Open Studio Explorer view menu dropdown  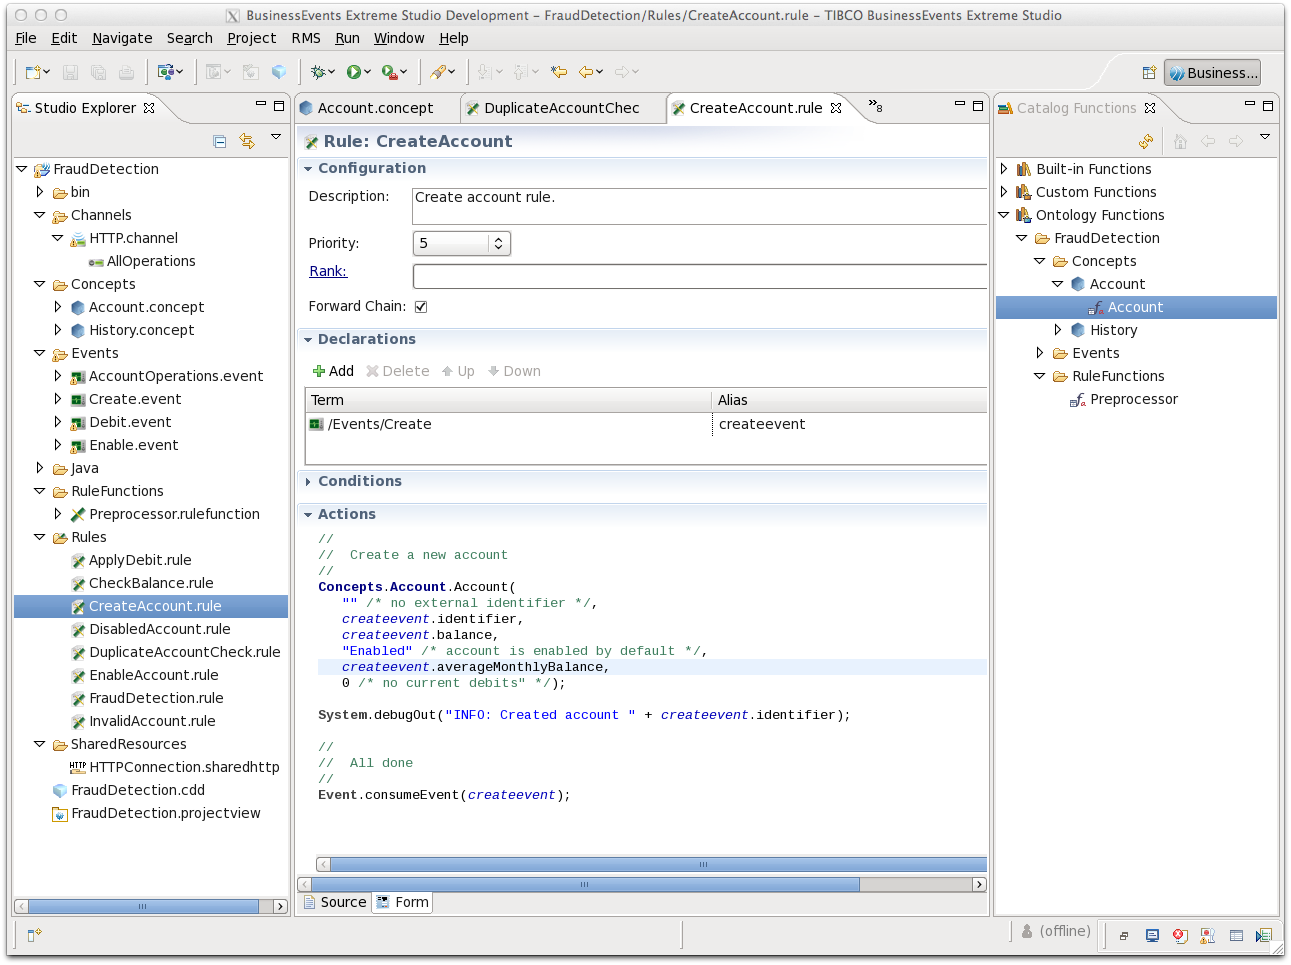[276, 137]
